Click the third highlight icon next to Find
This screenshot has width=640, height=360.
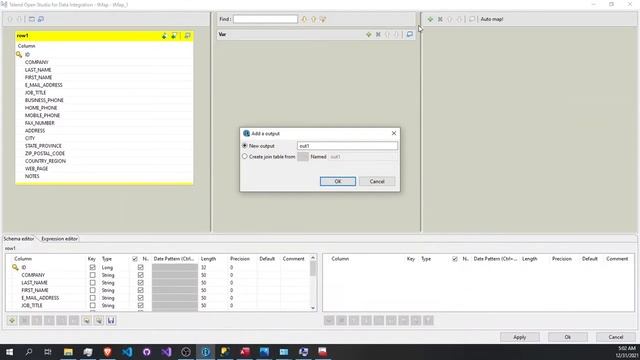(323, 19)
